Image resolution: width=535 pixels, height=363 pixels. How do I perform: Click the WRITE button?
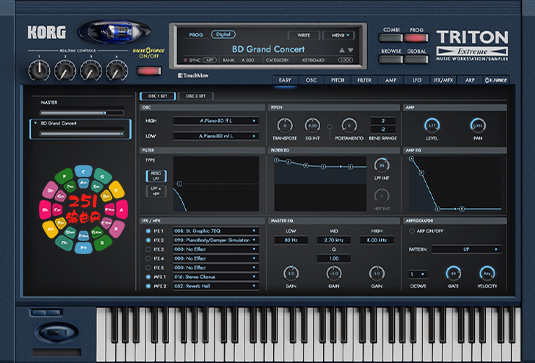point(304,35)
